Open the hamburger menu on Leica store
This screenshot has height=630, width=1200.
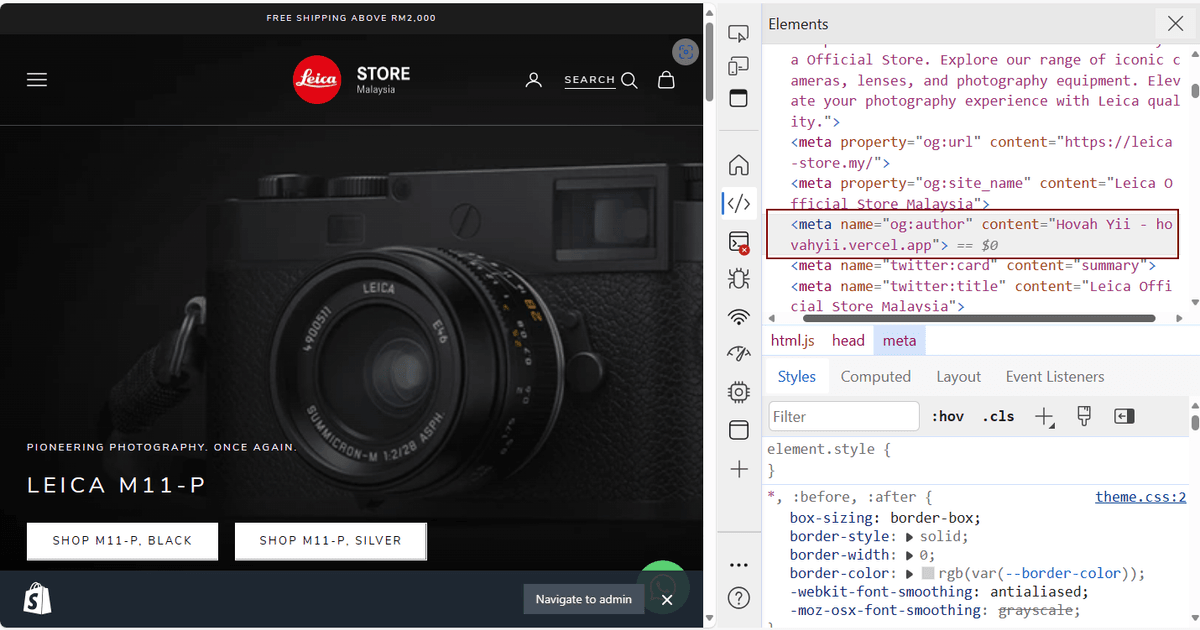(37, 80)
